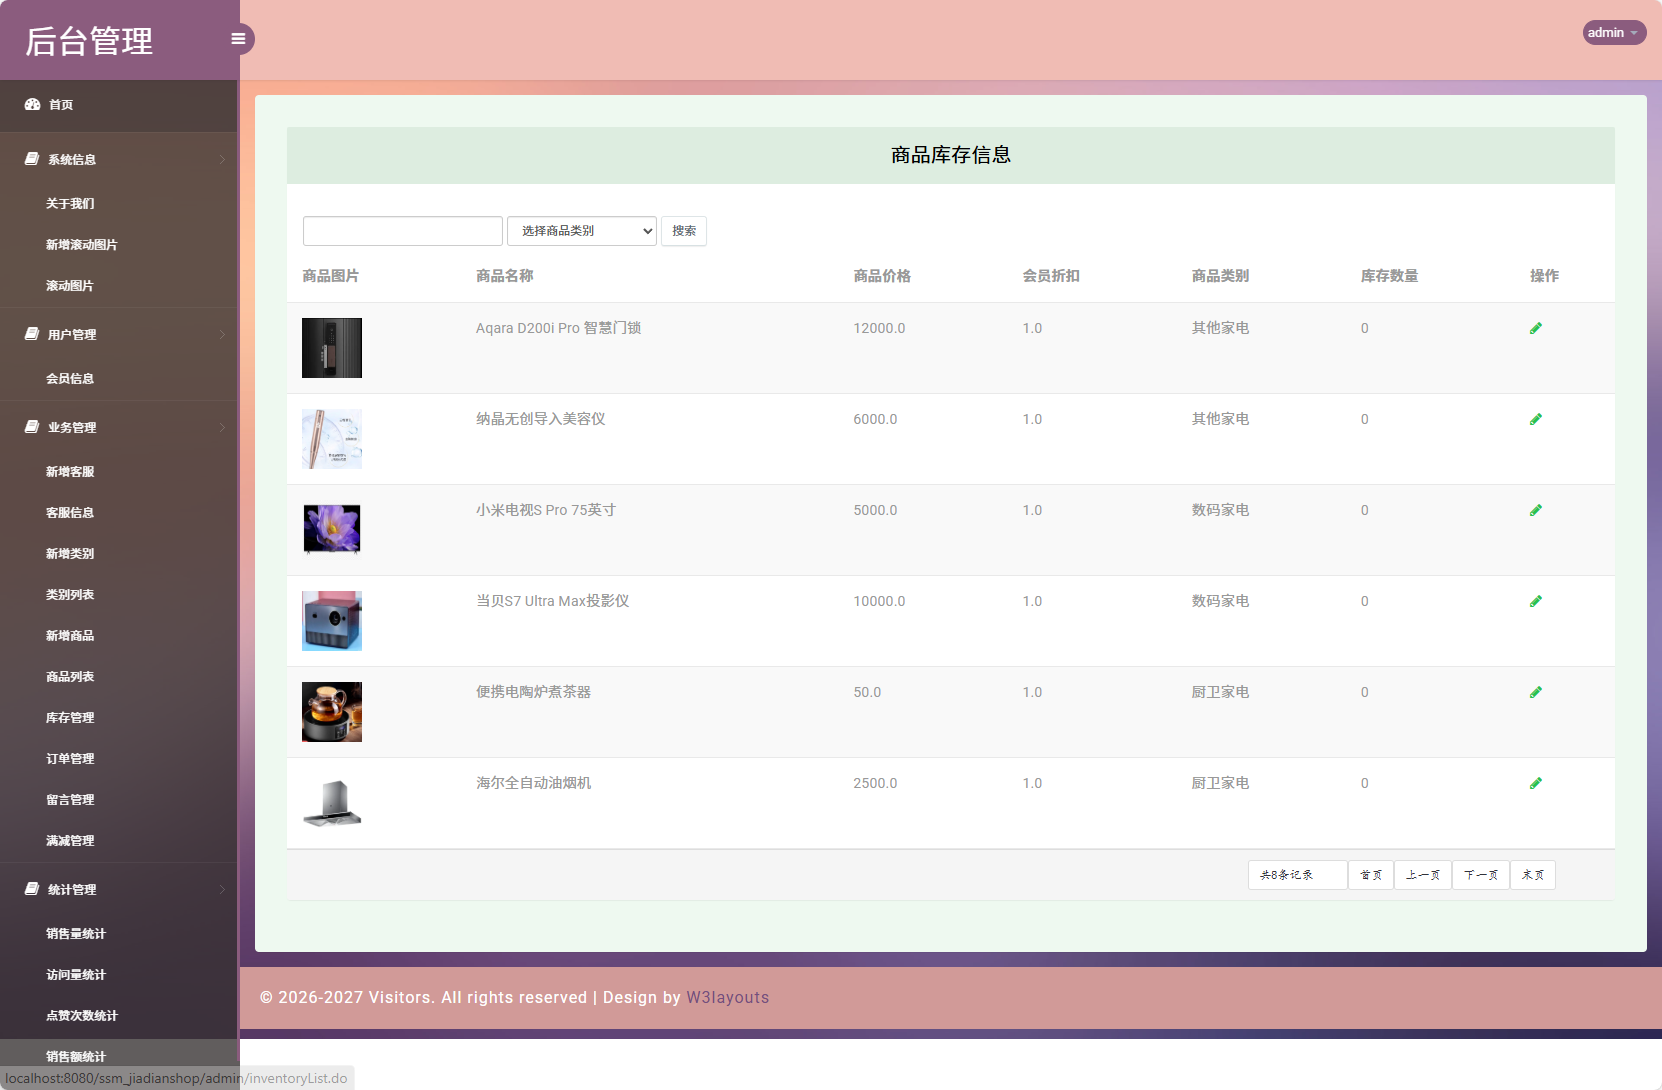Follow the W3layouts footer link

coord(728,998)
